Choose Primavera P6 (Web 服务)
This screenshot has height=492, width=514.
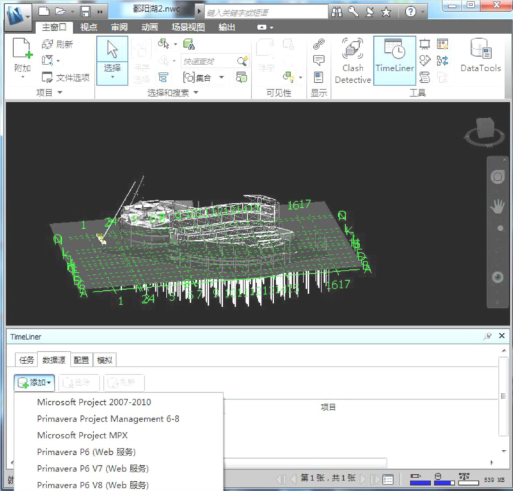pos(86,452)
